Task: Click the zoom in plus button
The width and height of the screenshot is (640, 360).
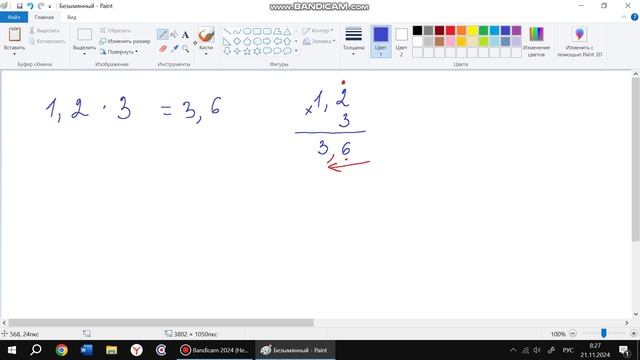Action: (633, 333)
